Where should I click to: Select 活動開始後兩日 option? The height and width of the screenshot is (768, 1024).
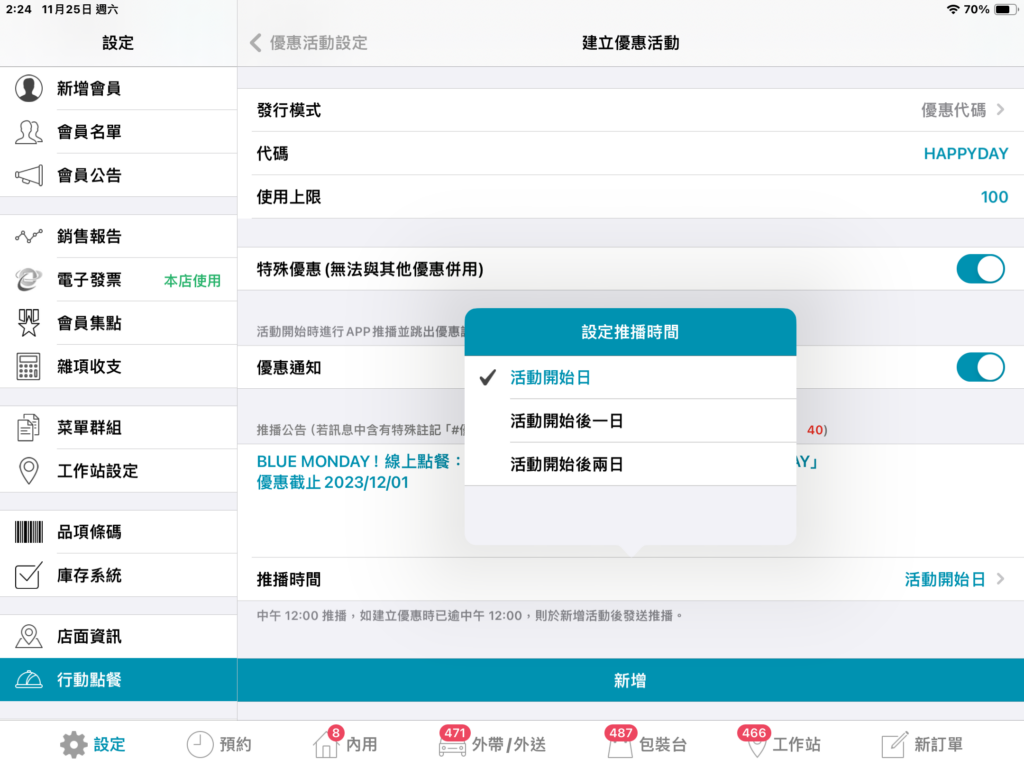(630, 464)
